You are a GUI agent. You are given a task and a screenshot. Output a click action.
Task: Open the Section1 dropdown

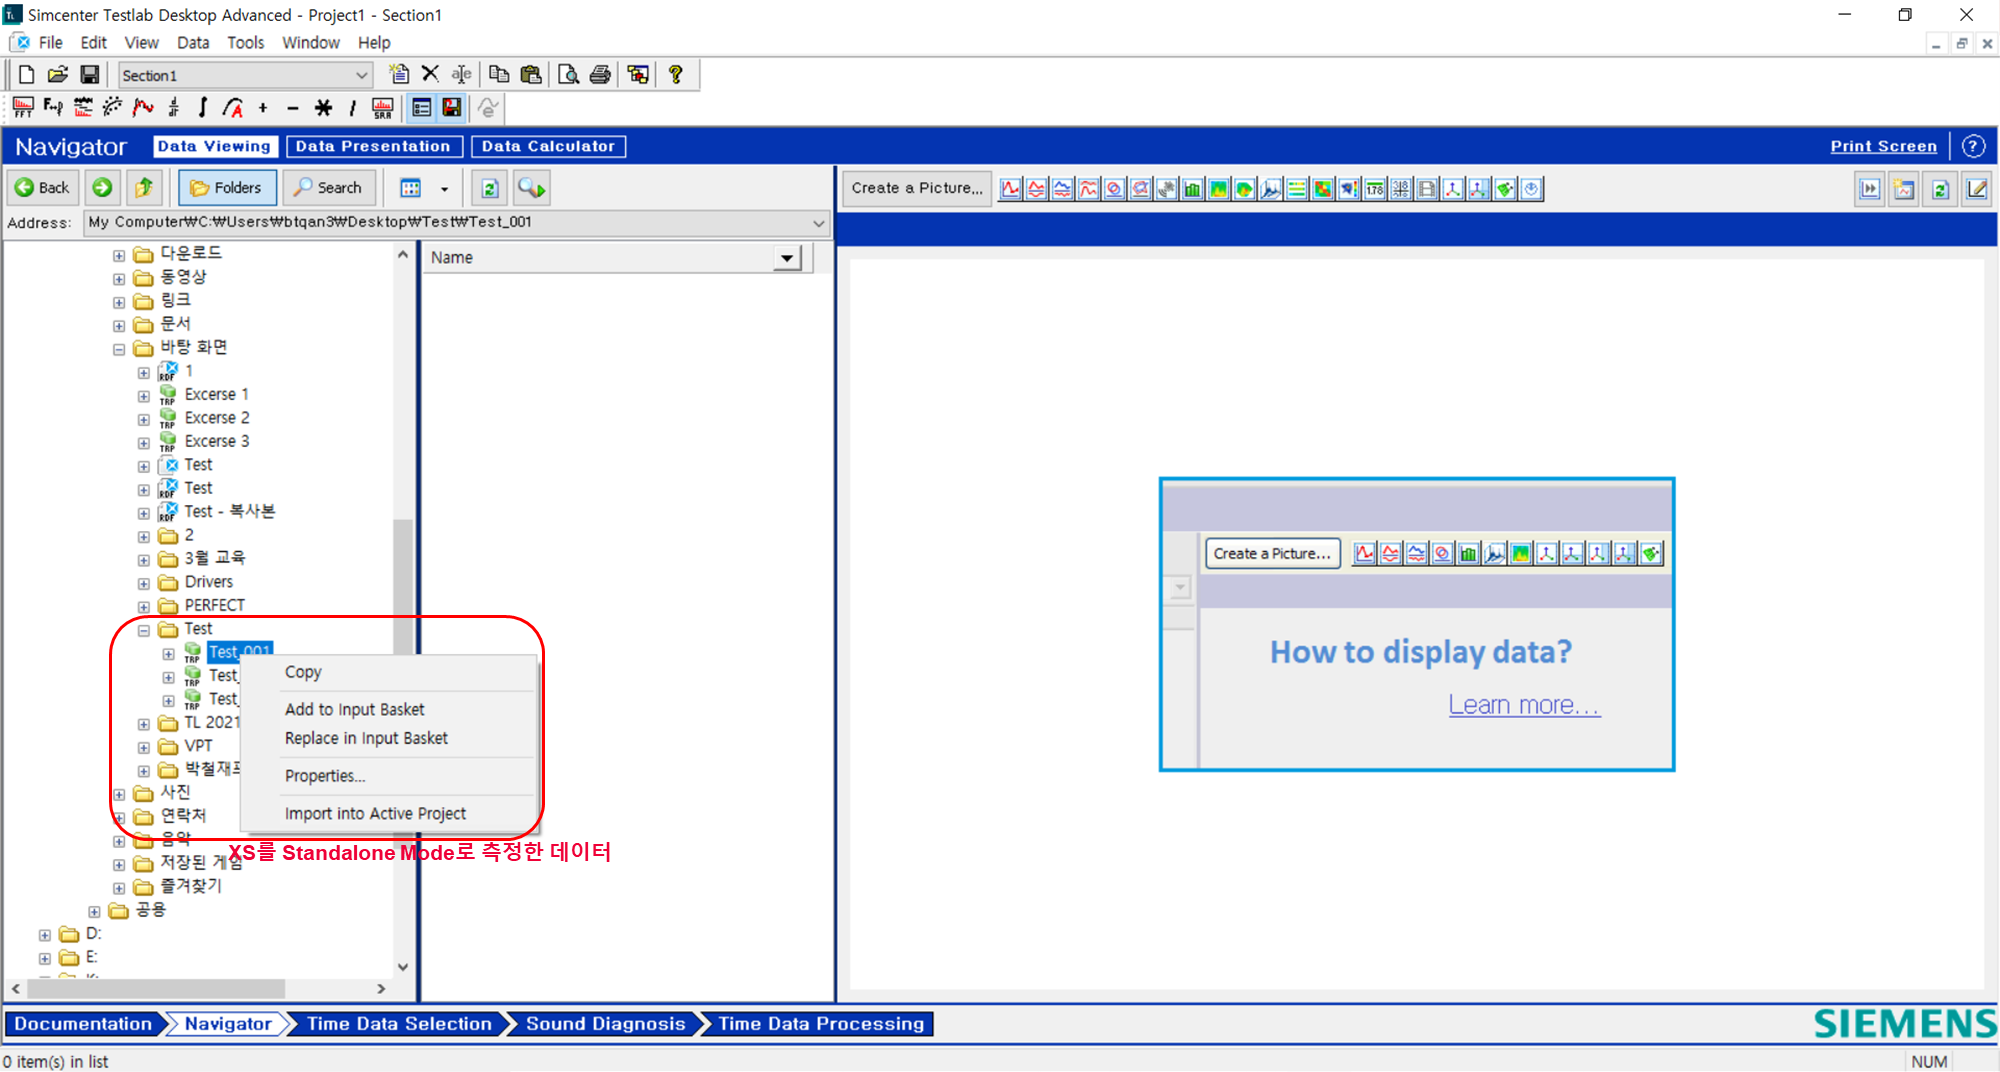[x=362, y=76]
